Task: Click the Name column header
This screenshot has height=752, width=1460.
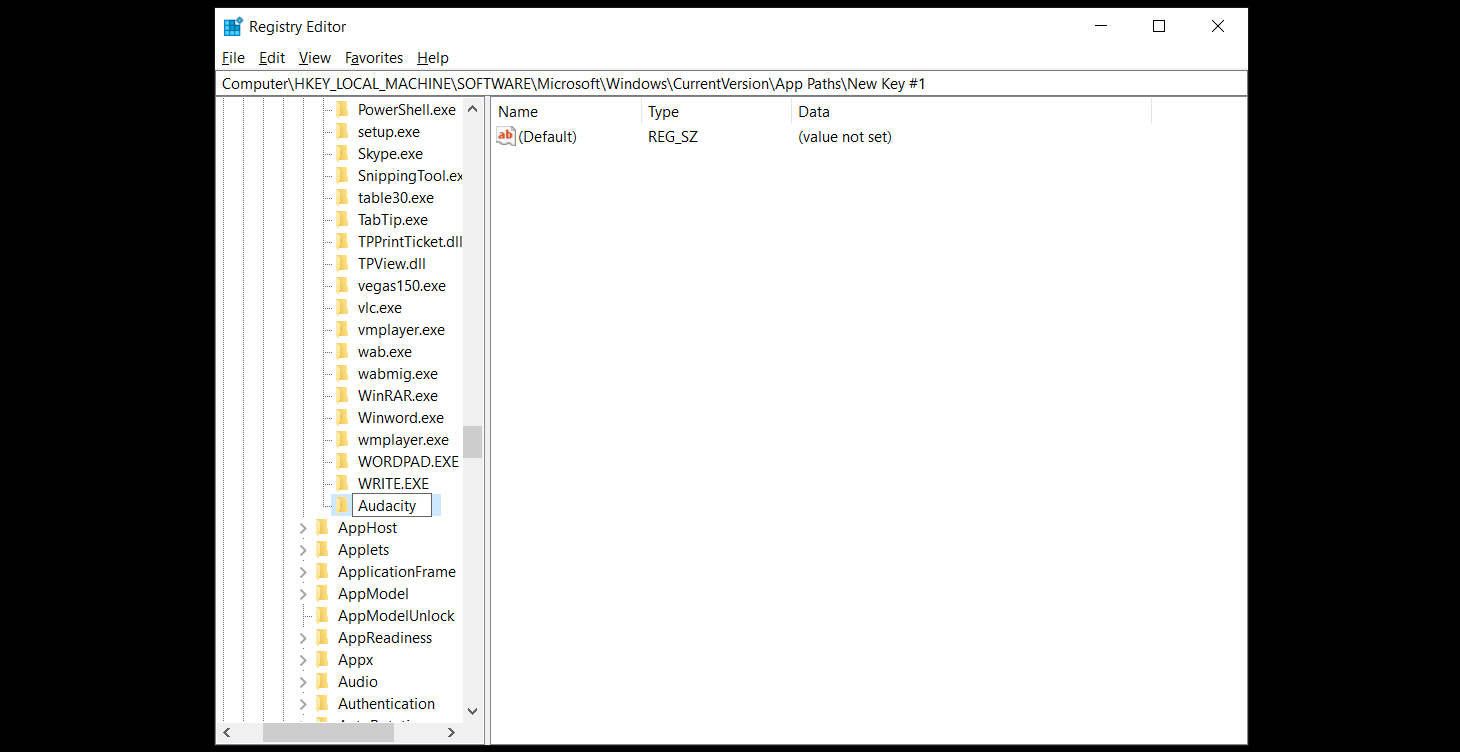Action: click(x=566, y=112)
